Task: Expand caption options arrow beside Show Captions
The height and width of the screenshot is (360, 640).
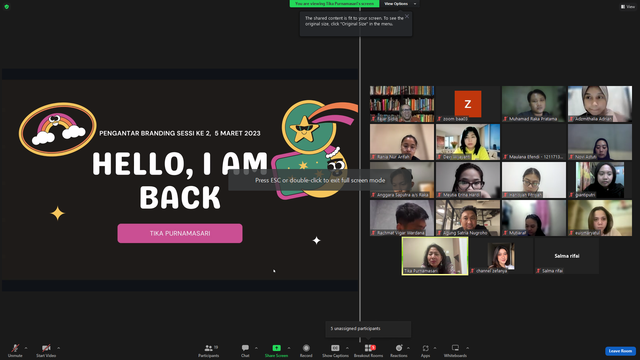Action: [347, 348]
